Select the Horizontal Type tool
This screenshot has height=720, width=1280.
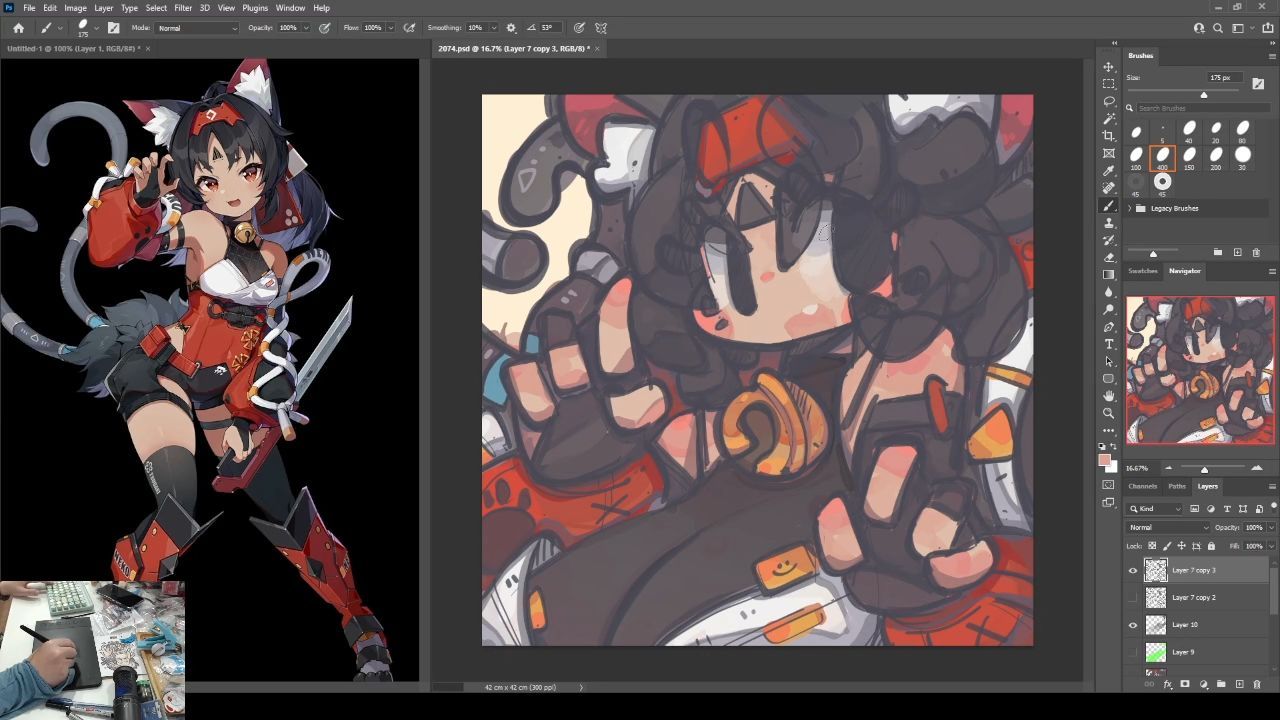[x=1109, y=344]
